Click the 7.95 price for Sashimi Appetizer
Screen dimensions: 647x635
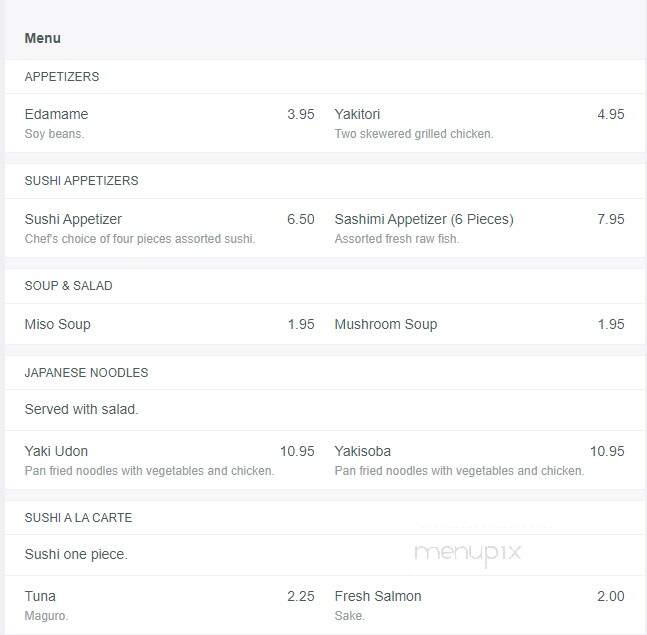(x=611, y=219)
